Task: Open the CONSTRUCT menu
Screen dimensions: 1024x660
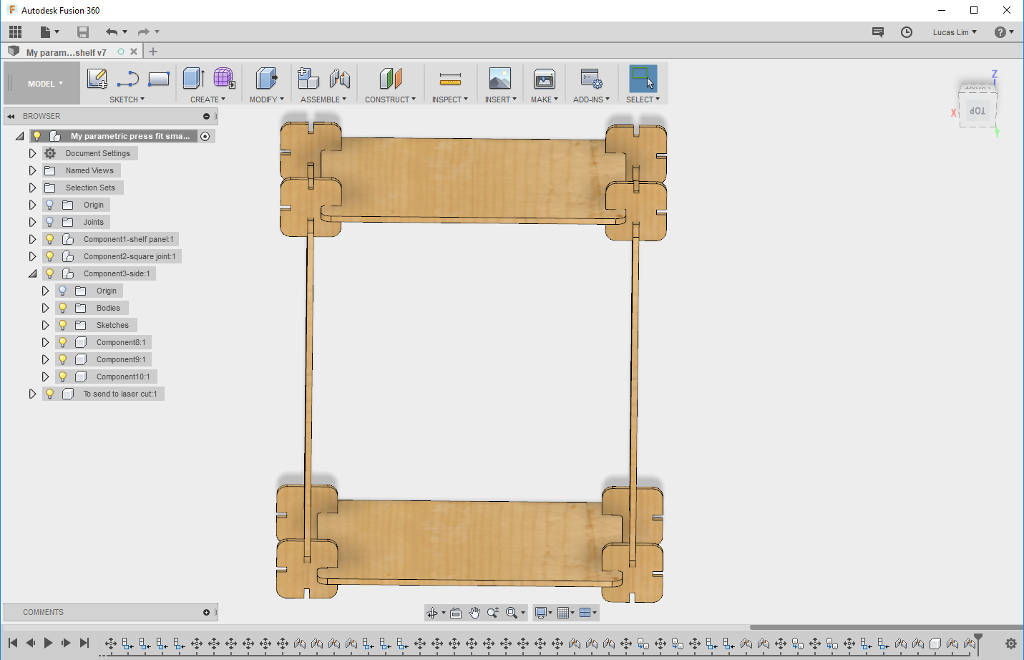Action: coord(389,99)
